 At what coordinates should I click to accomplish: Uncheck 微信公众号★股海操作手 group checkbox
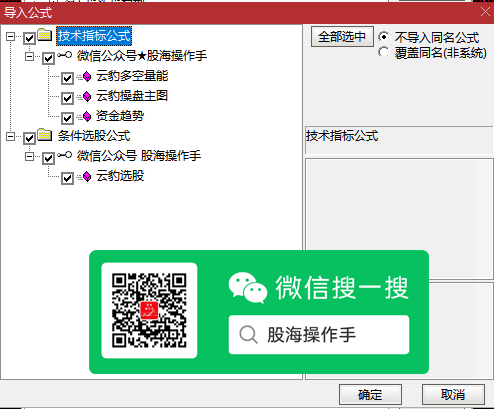click(x=48, y=58)
